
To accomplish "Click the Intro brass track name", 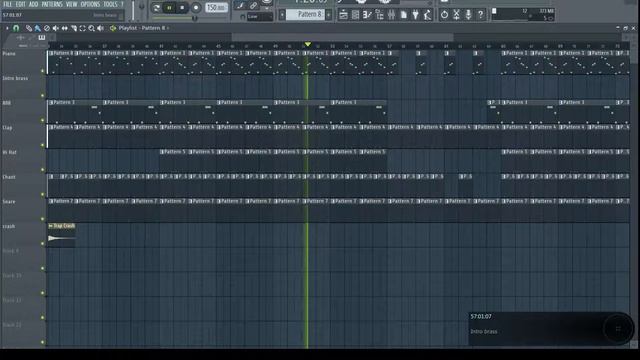I will [16, 78].
